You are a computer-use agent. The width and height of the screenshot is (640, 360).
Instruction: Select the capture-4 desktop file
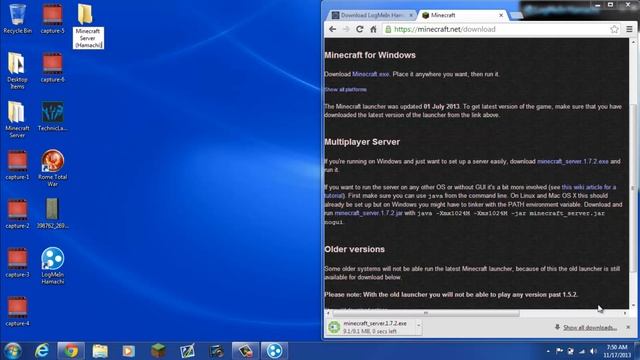17,311
